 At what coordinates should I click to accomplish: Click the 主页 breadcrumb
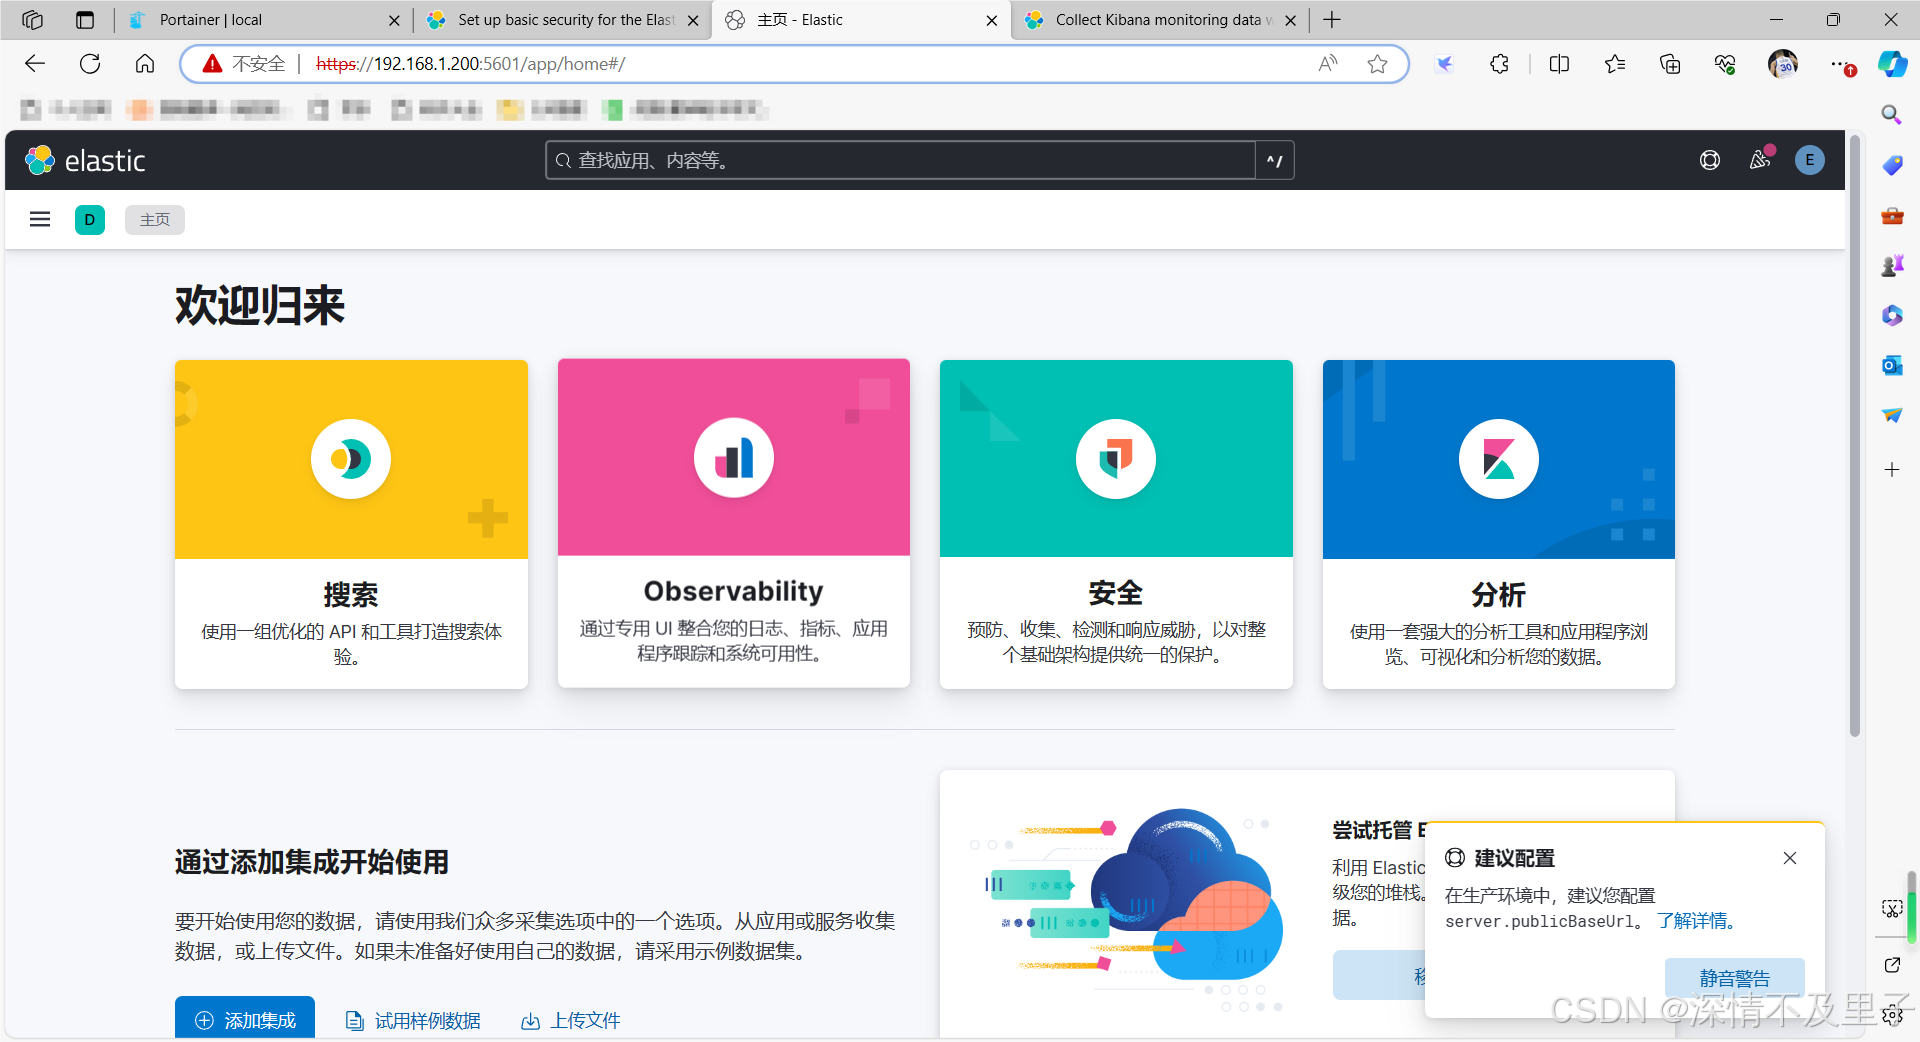click(155, 220)
